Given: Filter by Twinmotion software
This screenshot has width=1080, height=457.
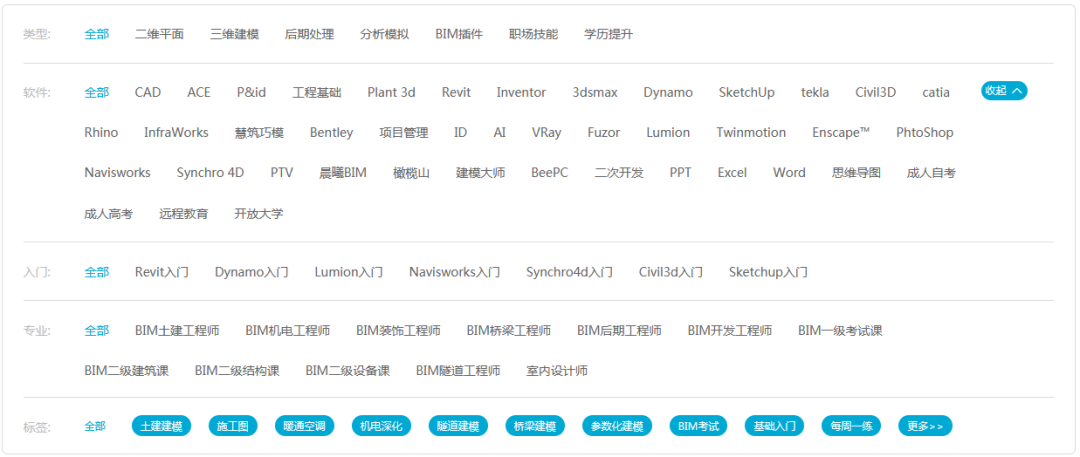Looking at the screenshot, I should pyautogui.click(x=751, y=132).
